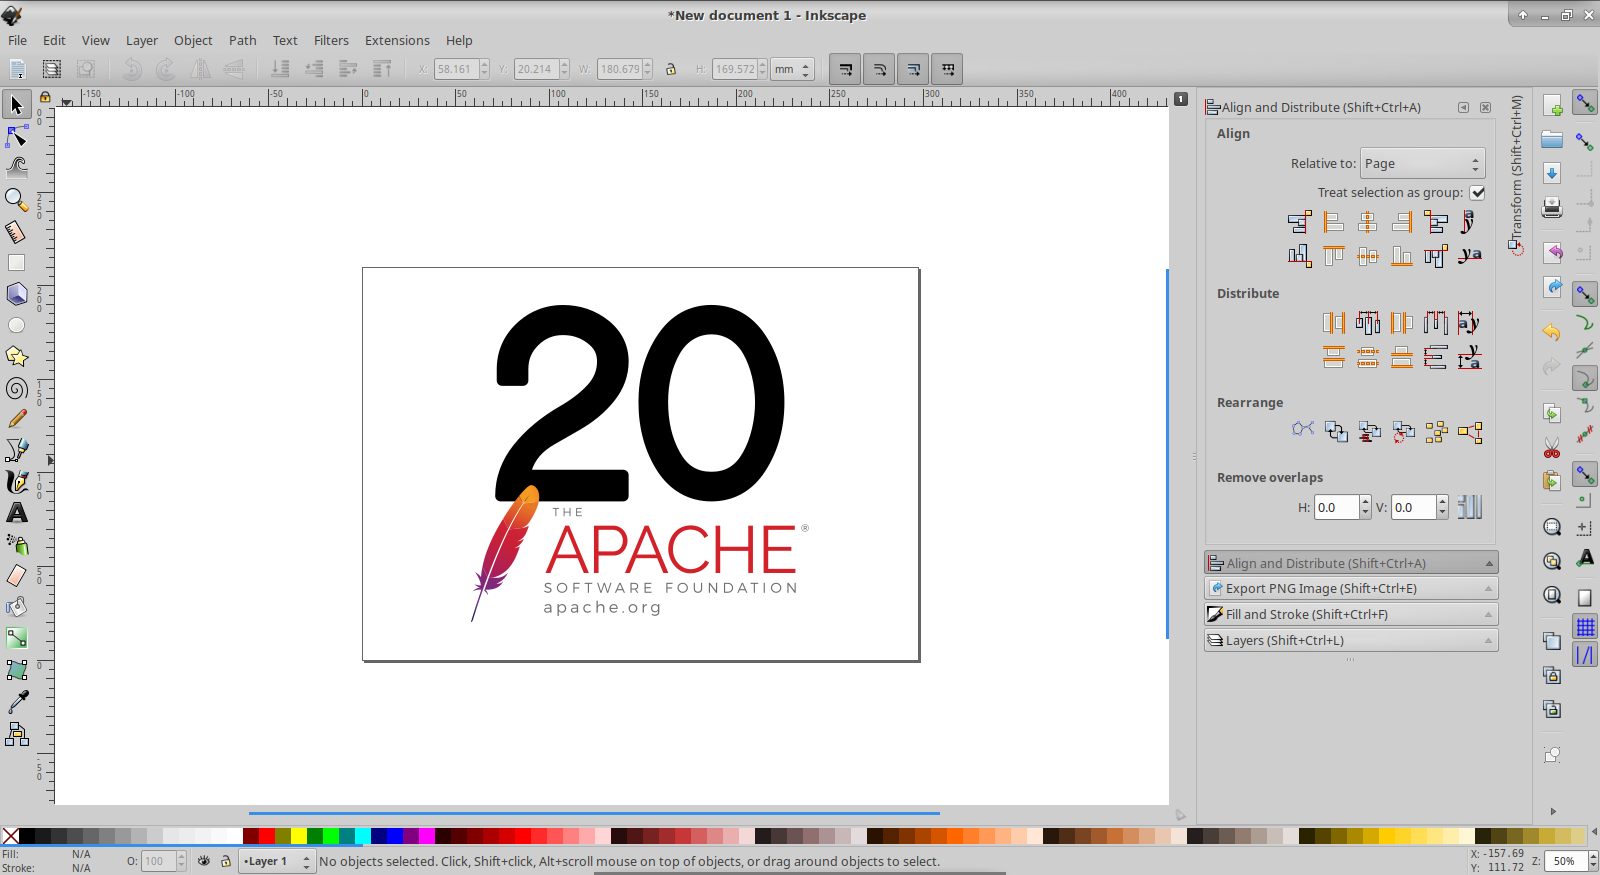Image resolution: width=1600 pixels, height=875 pixels.
Task: Select the Connector tool
Action: coord(17,735)
